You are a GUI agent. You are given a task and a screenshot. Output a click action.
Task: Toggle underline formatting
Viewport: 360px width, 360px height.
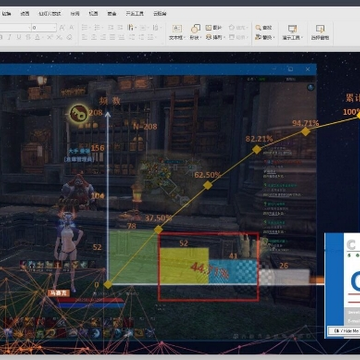(19, 37)
